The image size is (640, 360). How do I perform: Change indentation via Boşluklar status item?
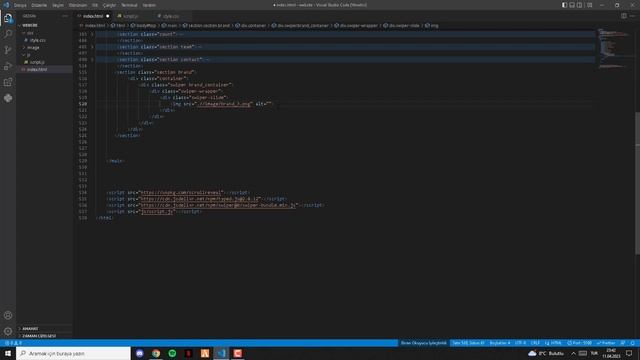500,343
